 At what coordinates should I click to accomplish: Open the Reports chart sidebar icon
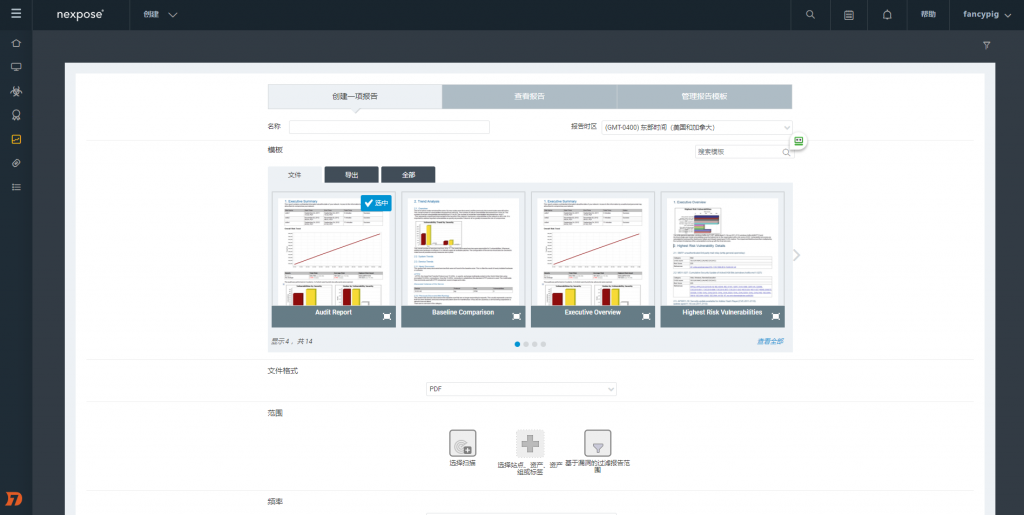coord(16,139)
